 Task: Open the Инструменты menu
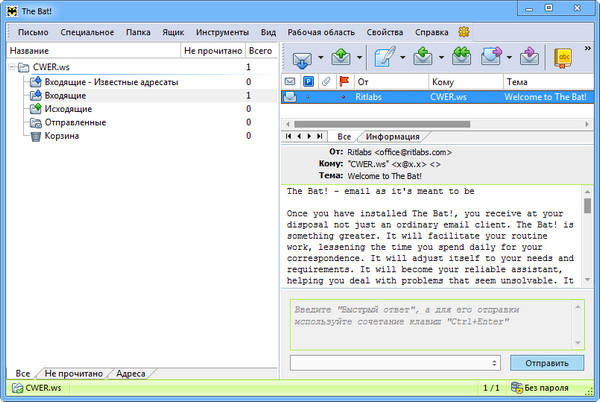224,33
